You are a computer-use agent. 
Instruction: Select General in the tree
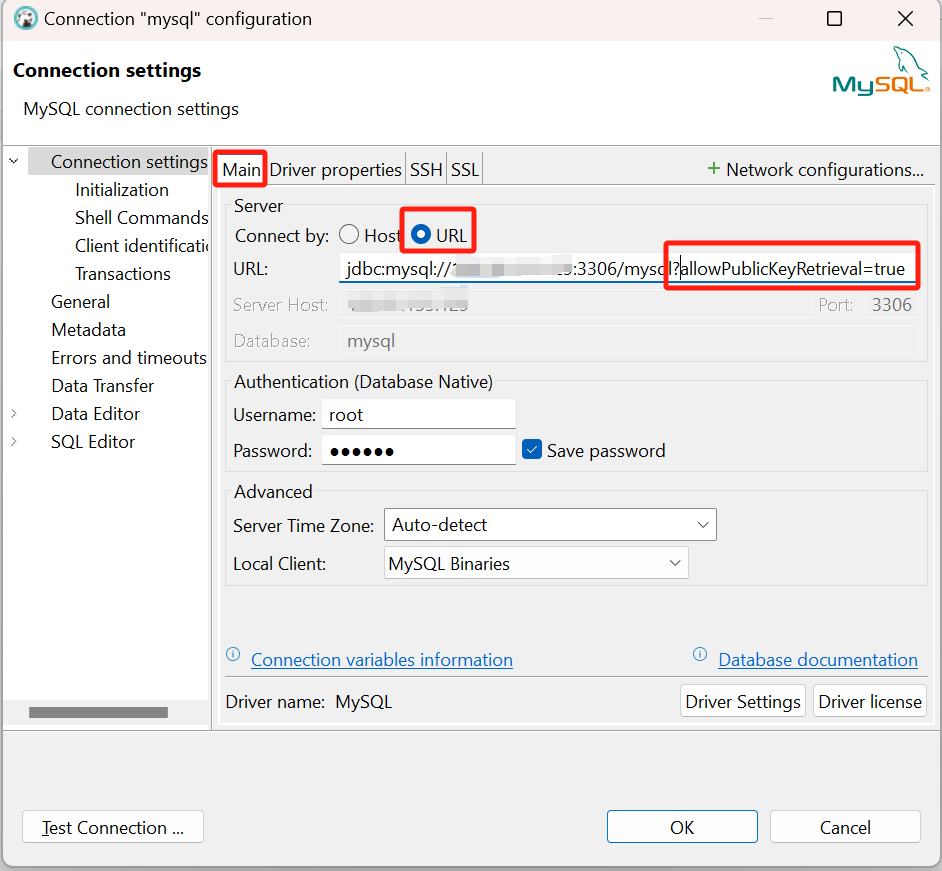point(81,302)
